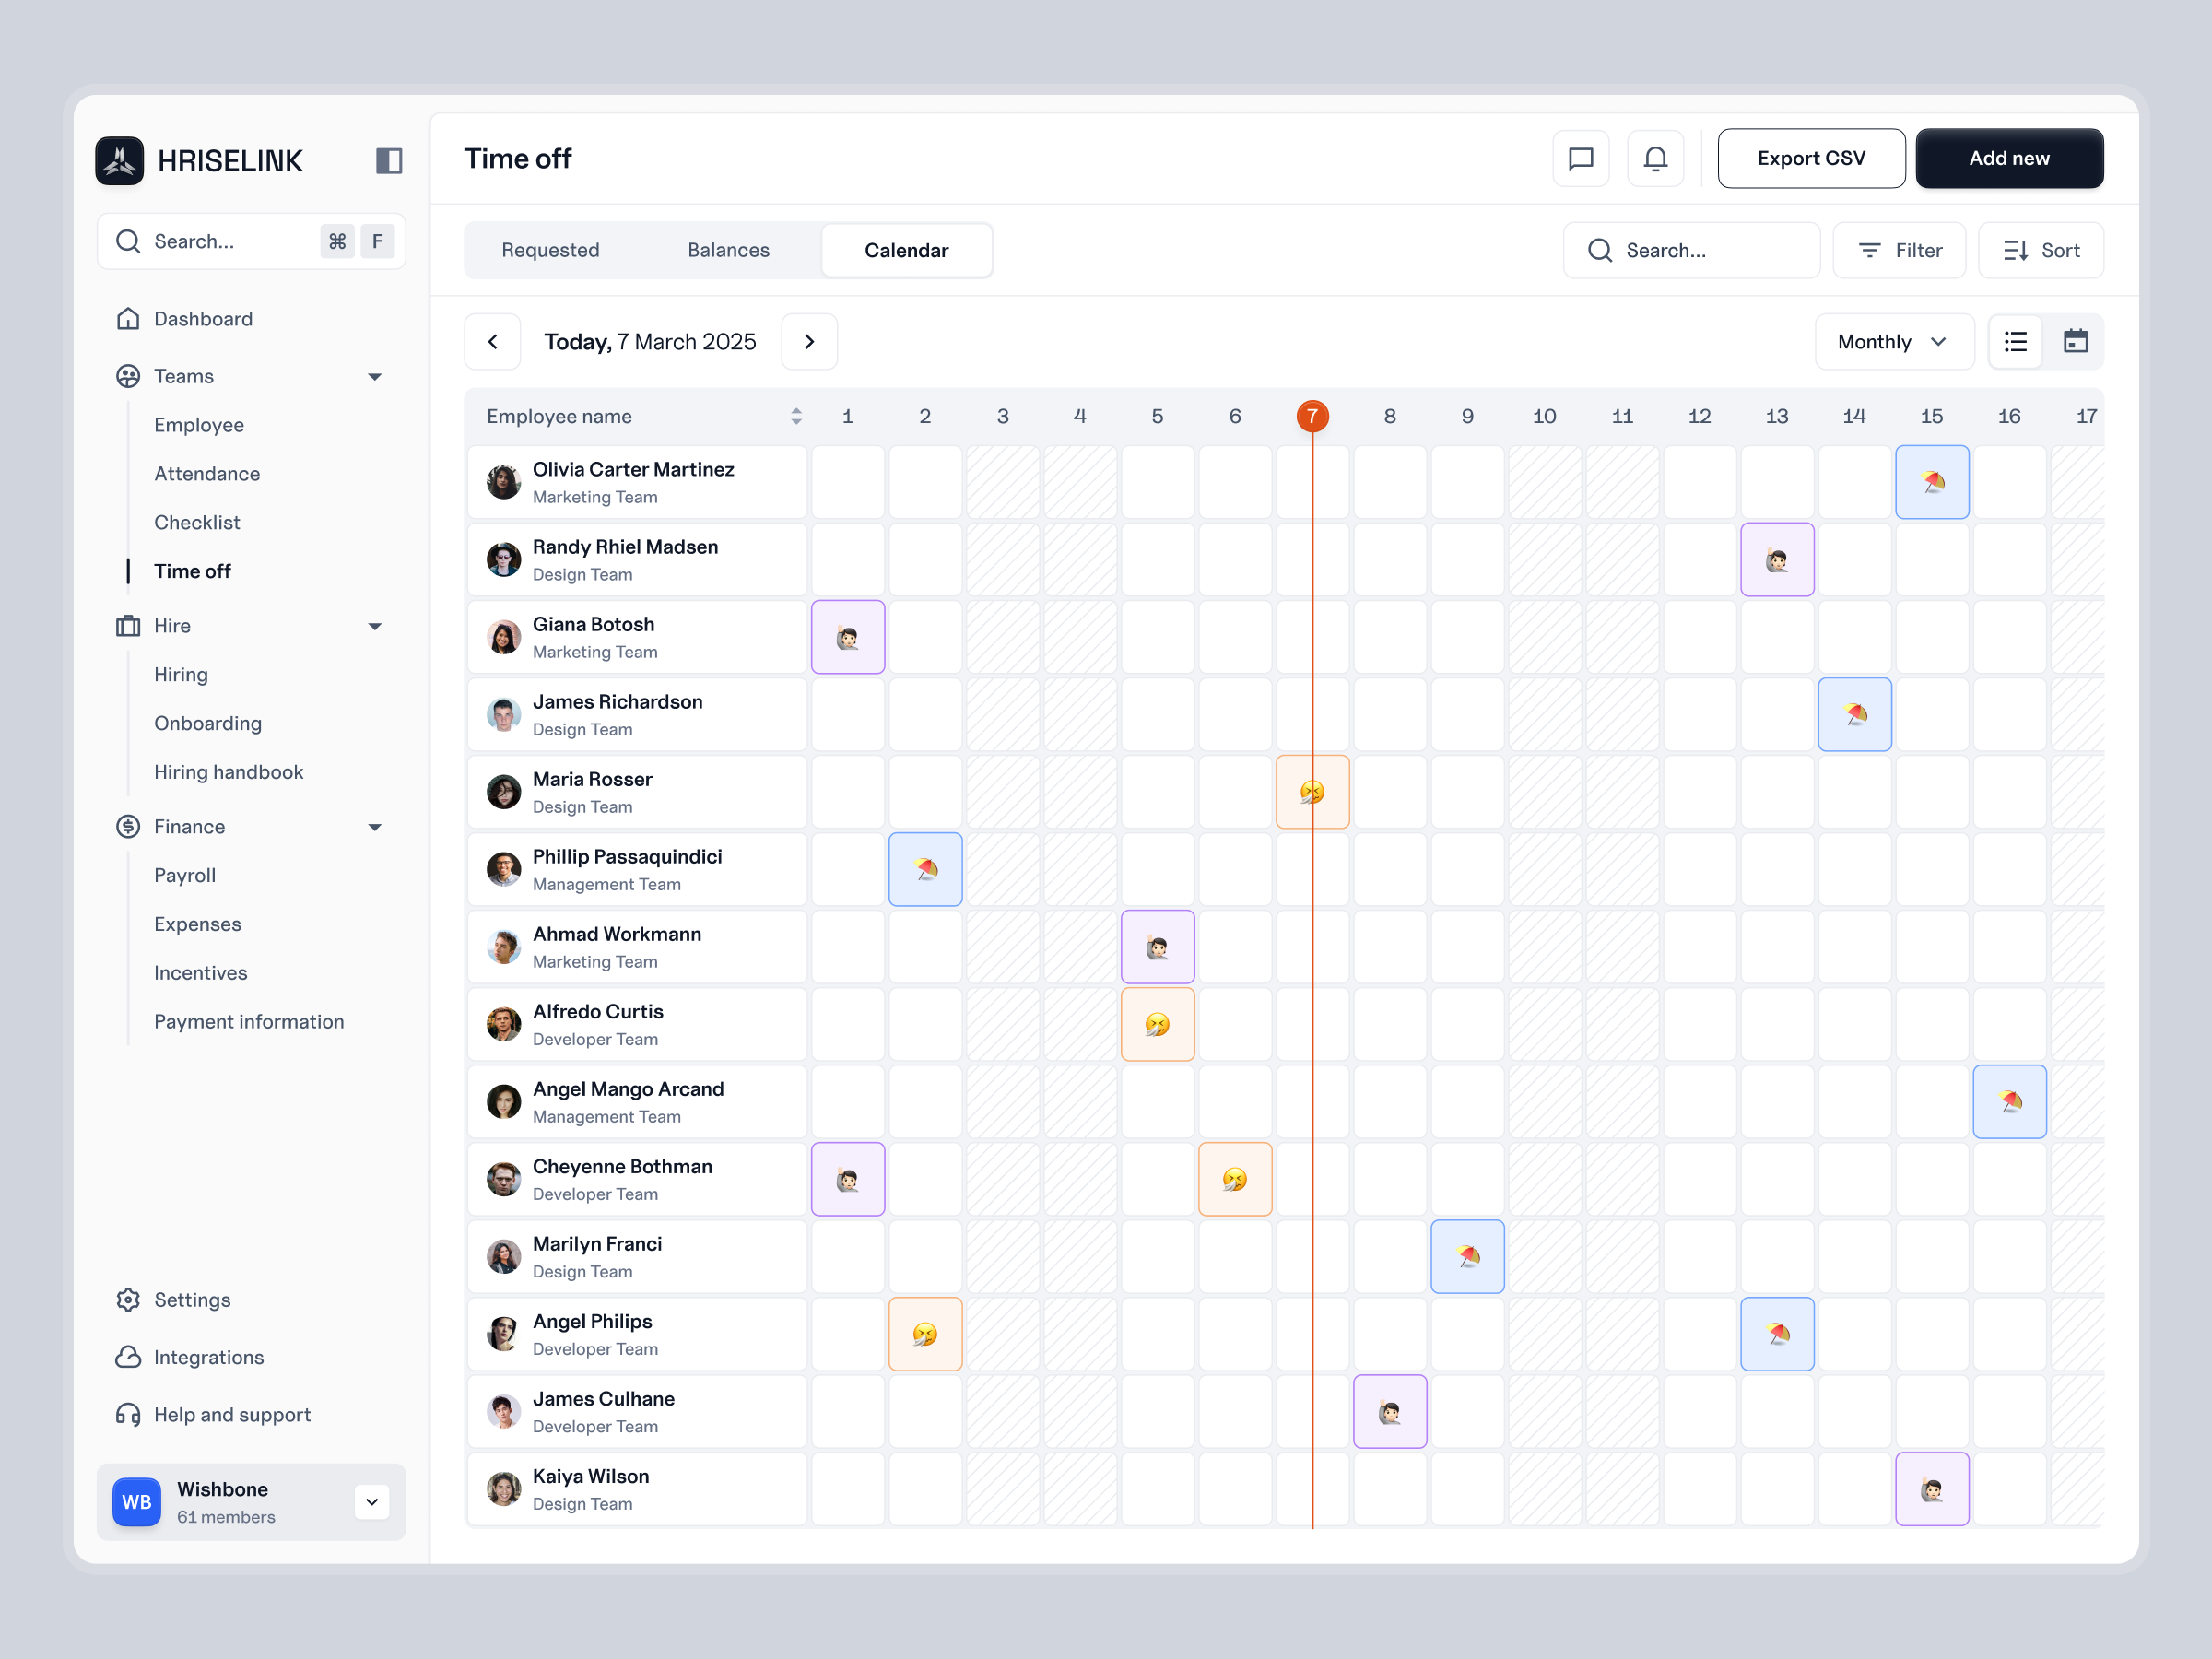Open notifications bell icon
This screenshot has height=1659, width=2212.
point(1656,158)
